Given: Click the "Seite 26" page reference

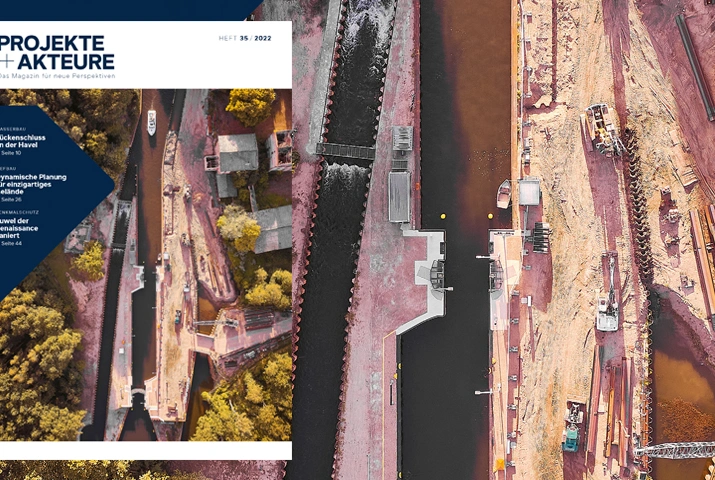Looking at the screenshot, I should coord(11,200).
